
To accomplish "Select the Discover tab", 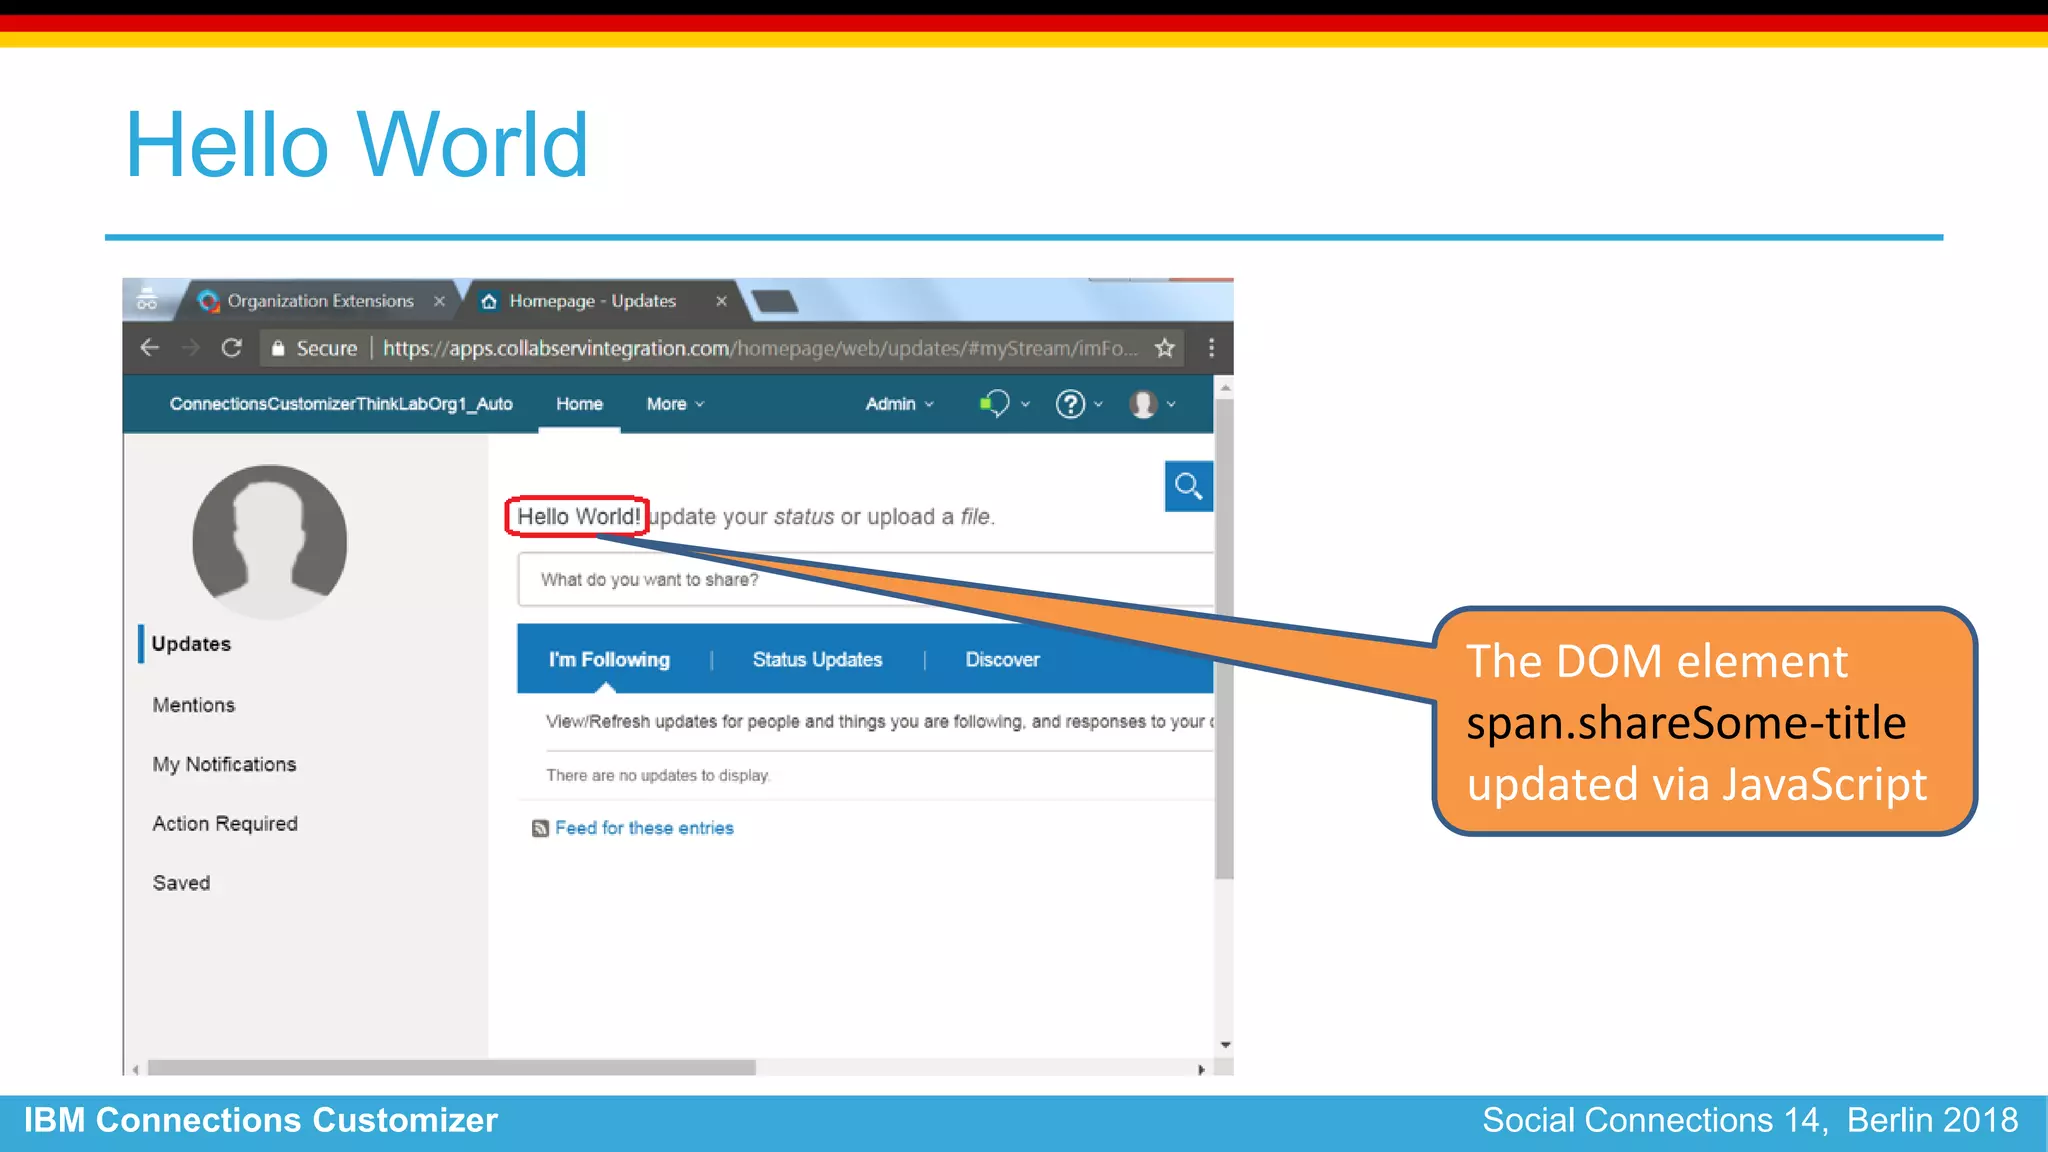I will point(1002,660).
